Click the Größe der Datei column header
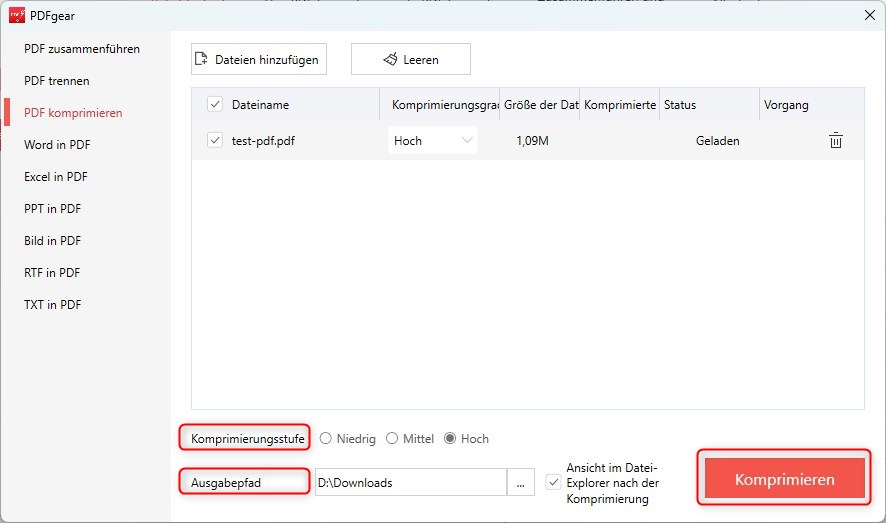 pos(541,104)
